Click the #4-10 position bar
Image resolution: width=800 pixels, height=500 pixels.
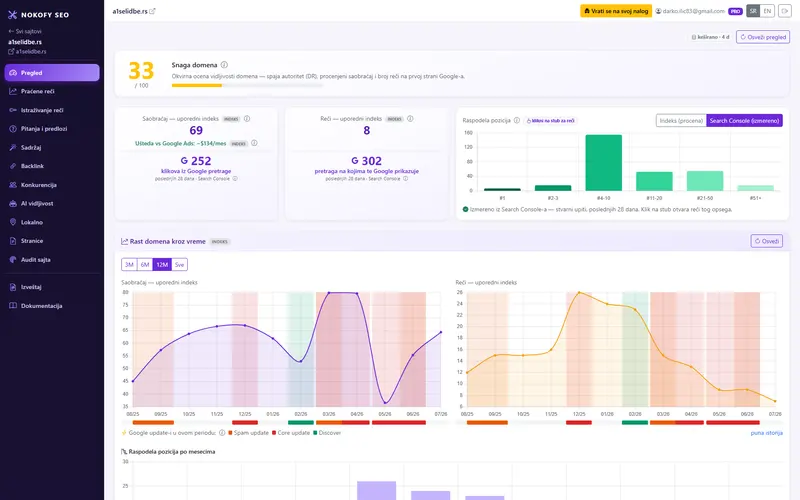[604, 163]
